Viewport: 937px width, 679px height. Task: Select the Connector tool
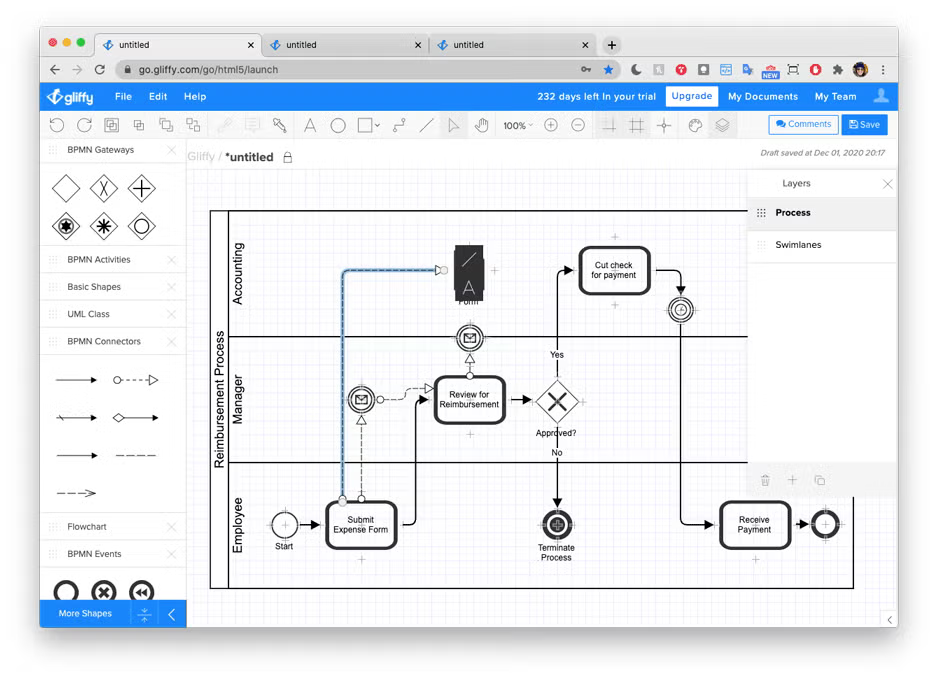pyautogui.click(x=399, y=126)
